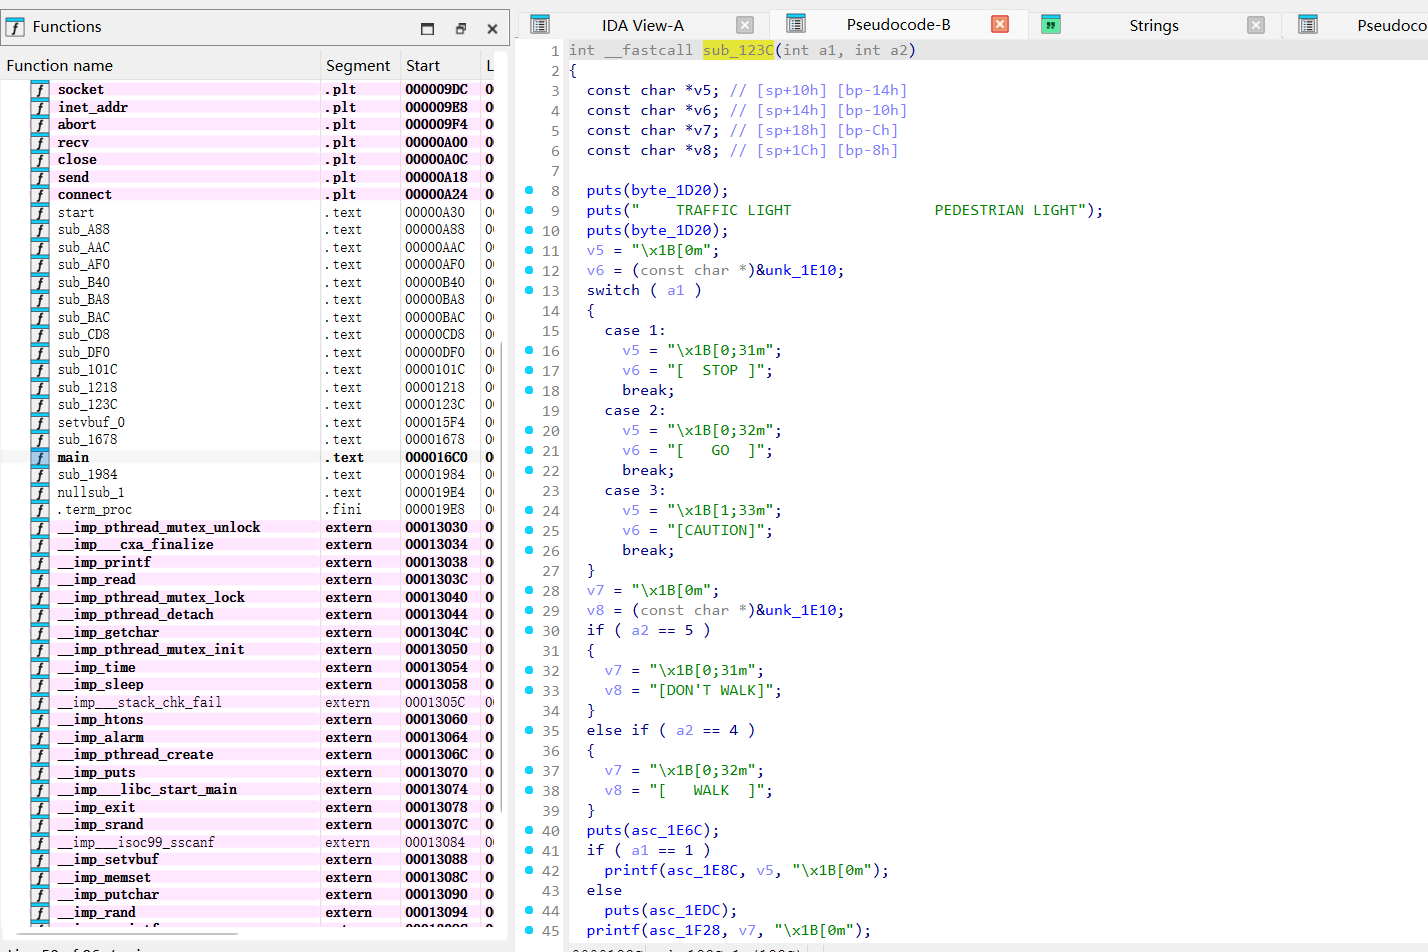
Task: Float the Functions panel window
Action: pos(461,28)
